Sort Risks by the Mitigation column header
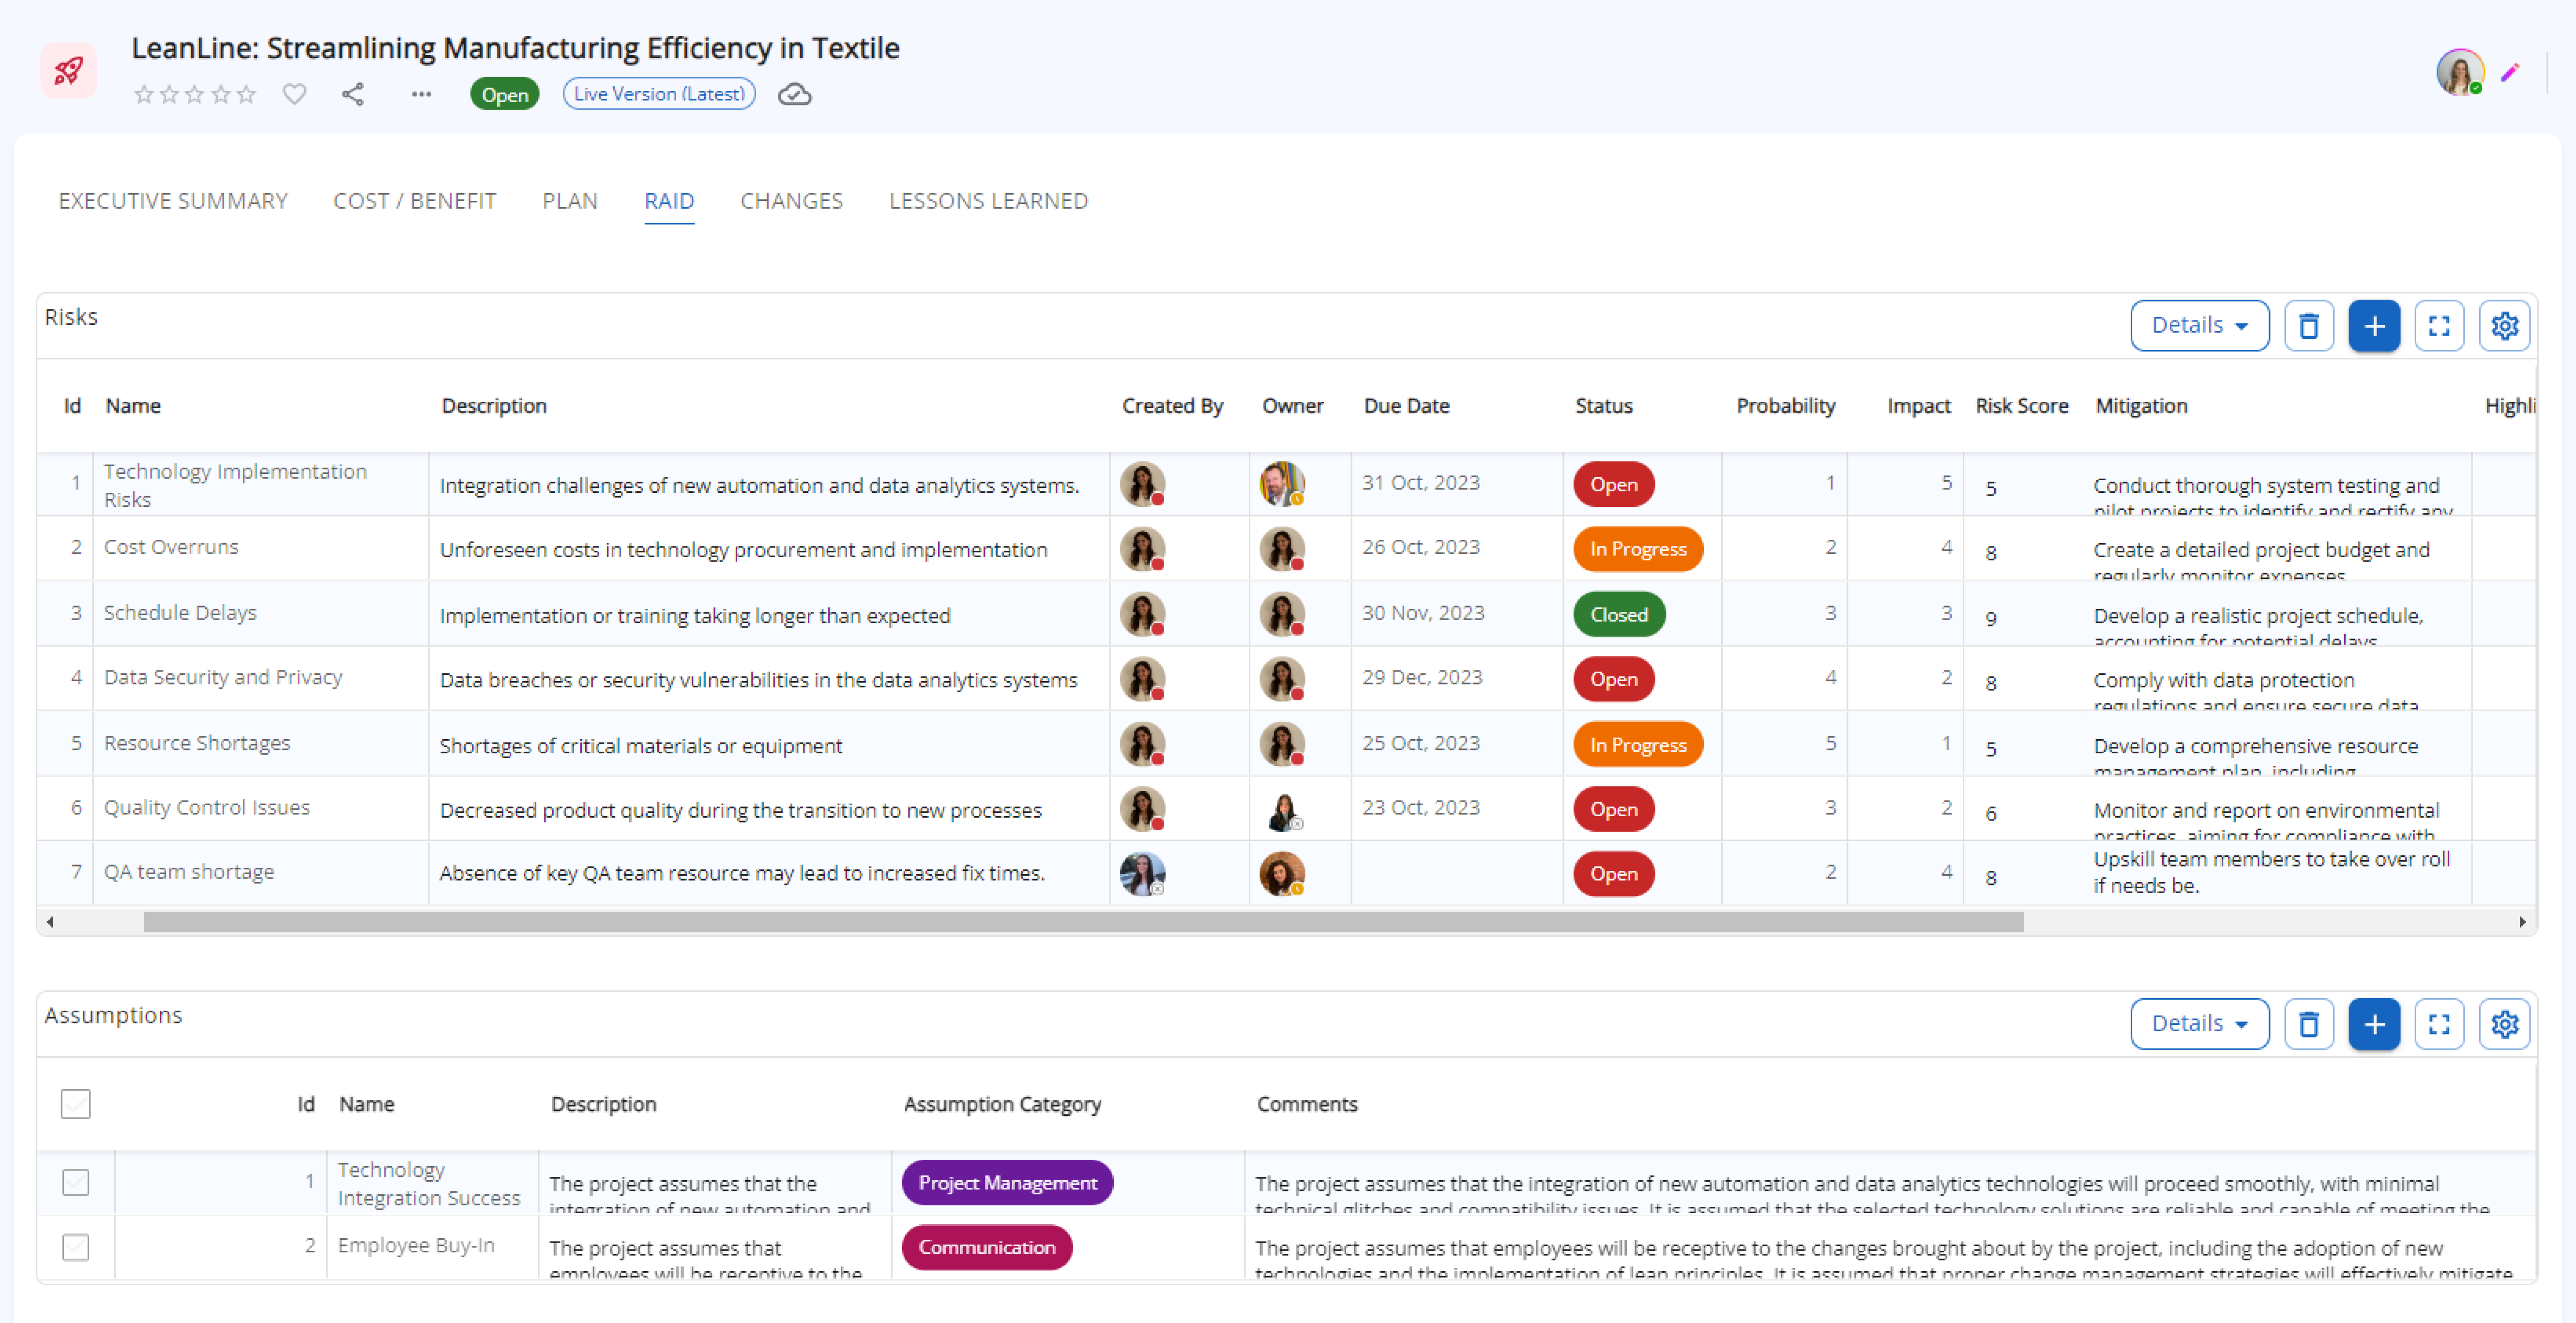This screenshot has height=1323, width=2576. tap(2141, 406)
